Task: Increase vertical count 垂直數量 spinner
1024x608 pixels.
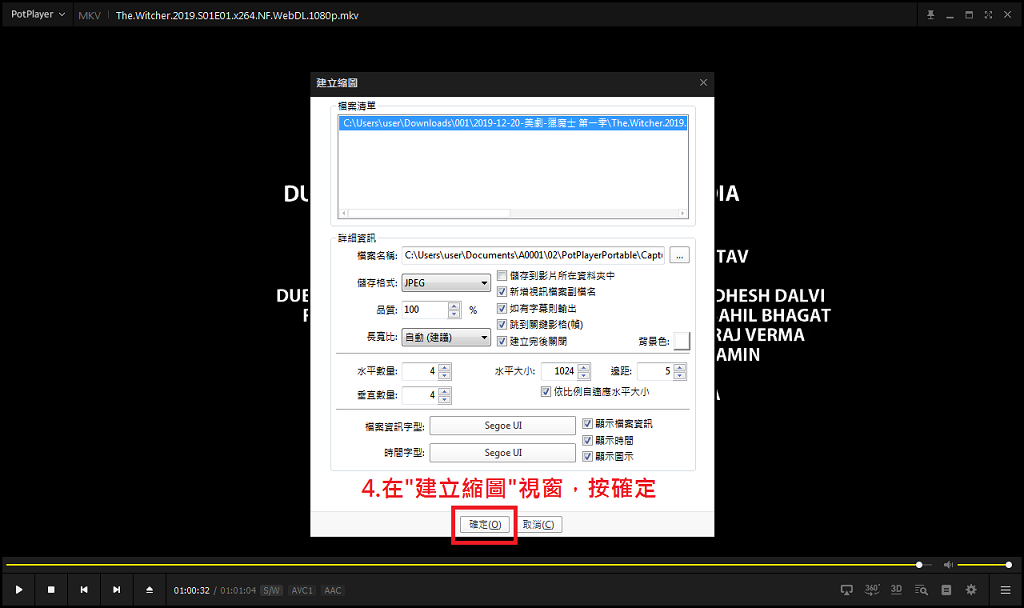Action: point(445,392)
